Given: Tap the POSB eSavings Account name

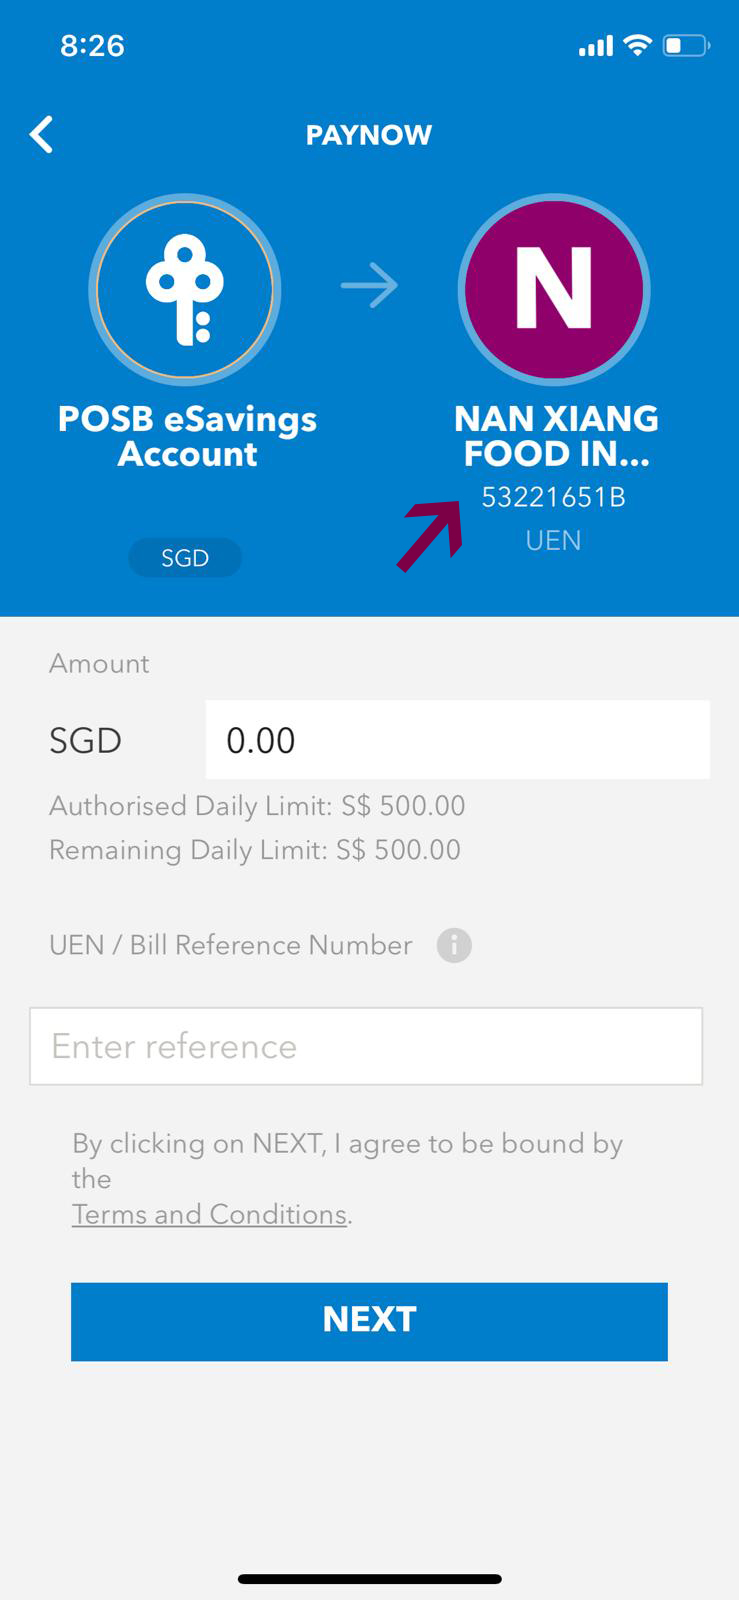Looking at the screenshot, I should [187, 436].
